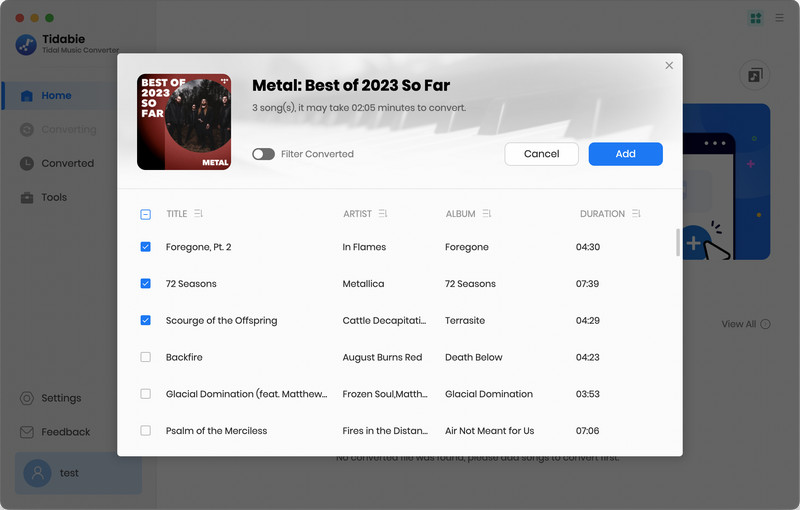The image size is (800, 510).
Task: Sort by ALBUM column sort icon
Action: point(487,214)
